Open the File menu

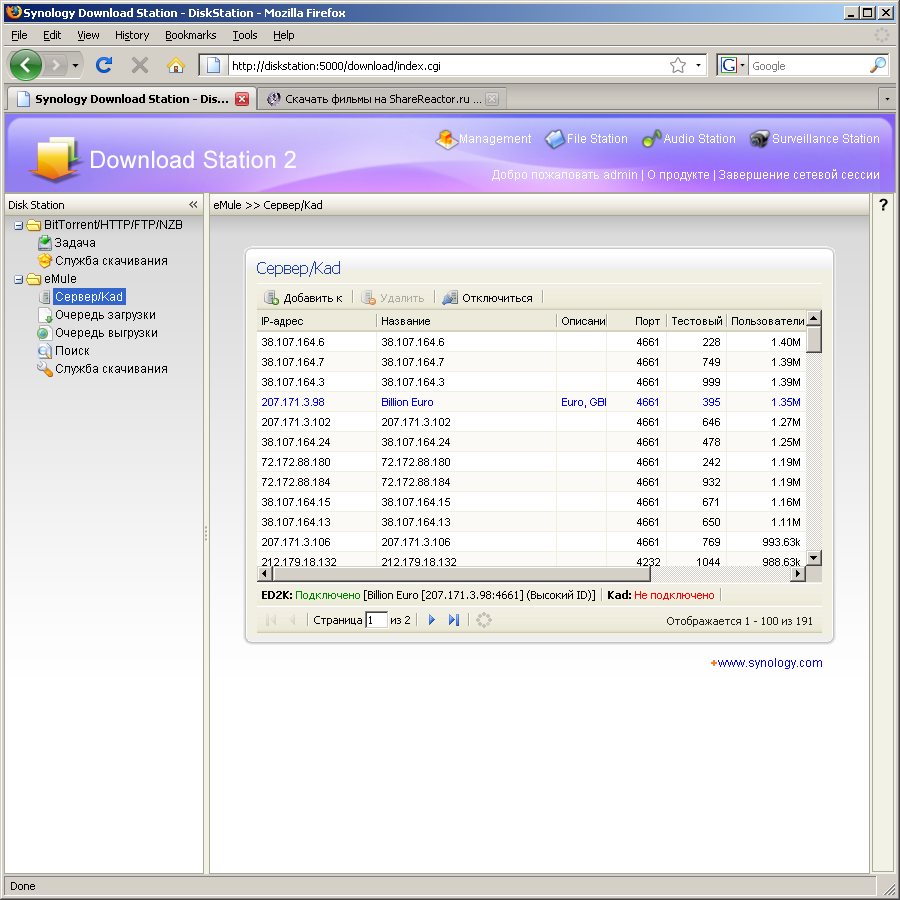pos(19,35)
